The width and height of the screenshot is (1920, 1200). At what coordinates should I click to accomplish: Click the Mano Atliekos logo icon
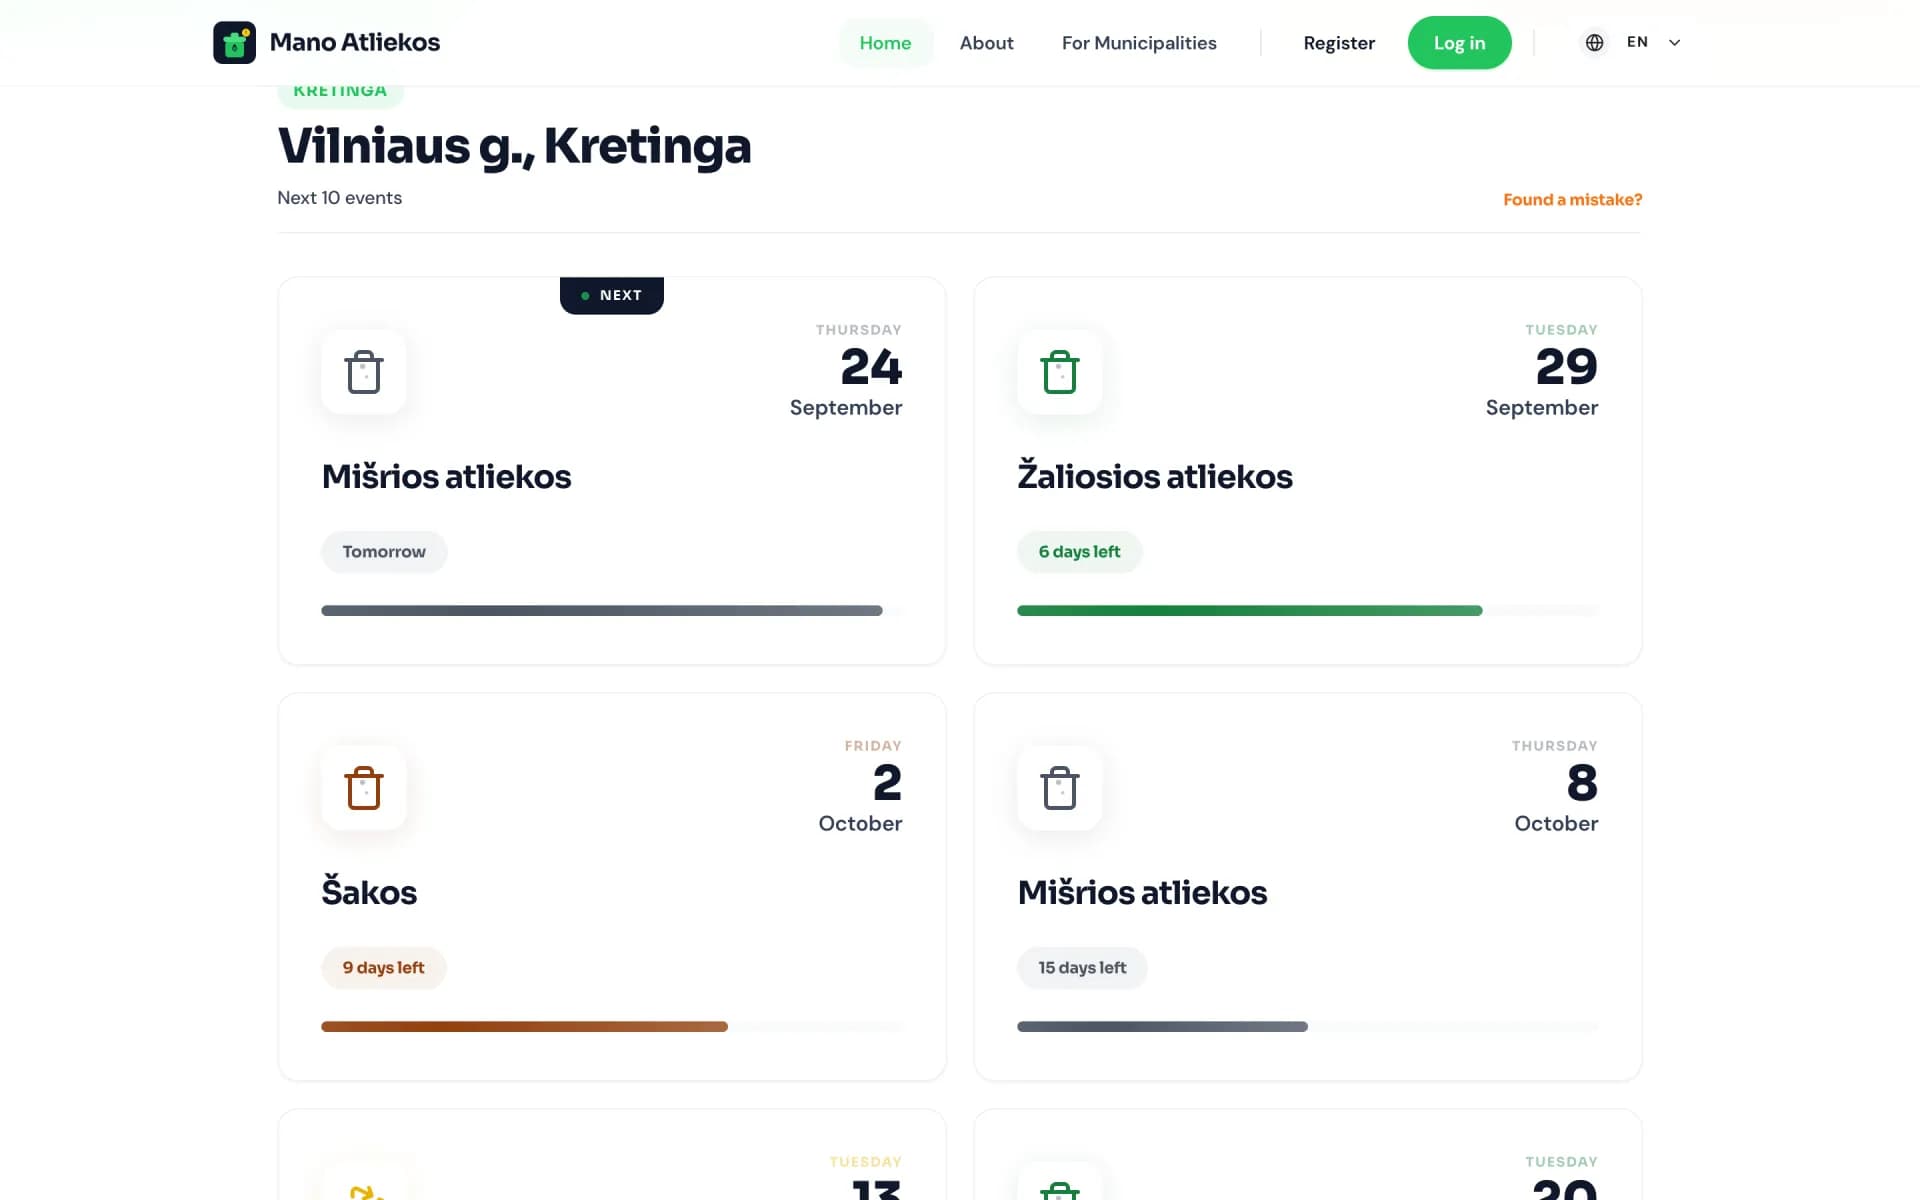coord(234,43)
